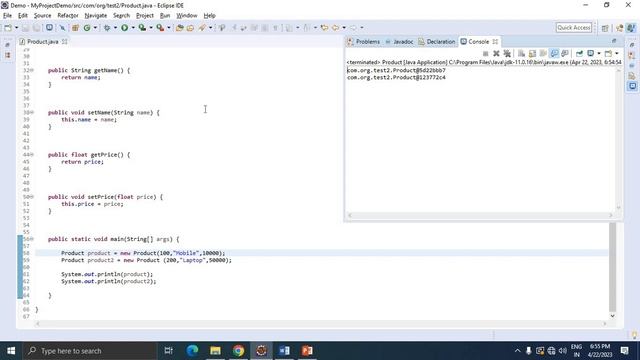
Task: Click the Quick Access field
Action: tap(573, 28)
